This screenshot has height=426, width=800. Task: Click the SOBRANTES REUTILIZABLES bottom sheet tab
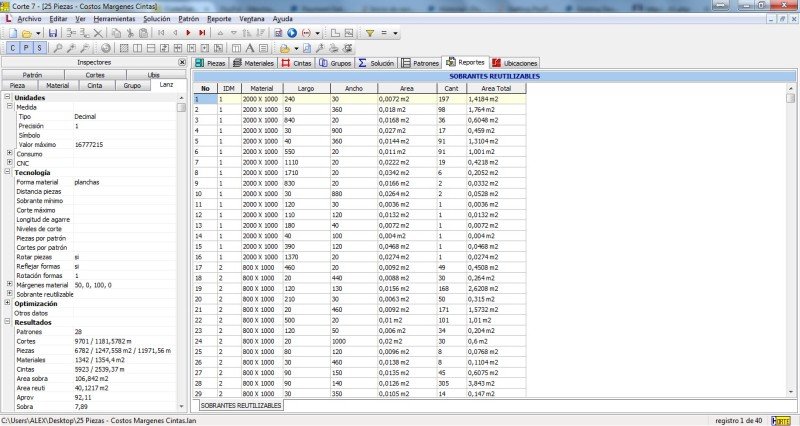click(x=239, y=406)
